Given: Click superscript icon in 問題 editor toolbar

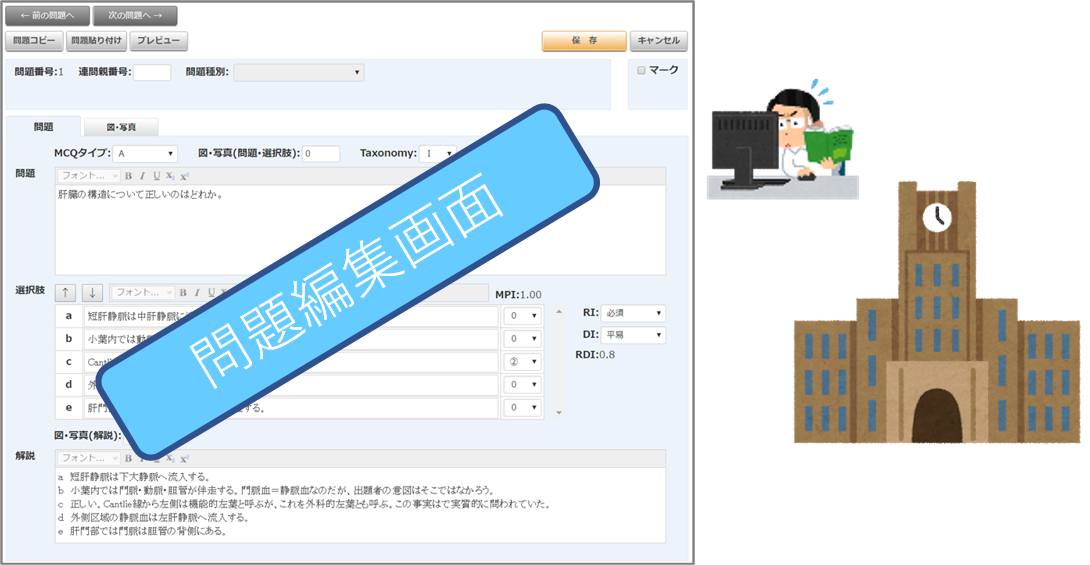Looking at the screenshot, I should pos(184,176).
